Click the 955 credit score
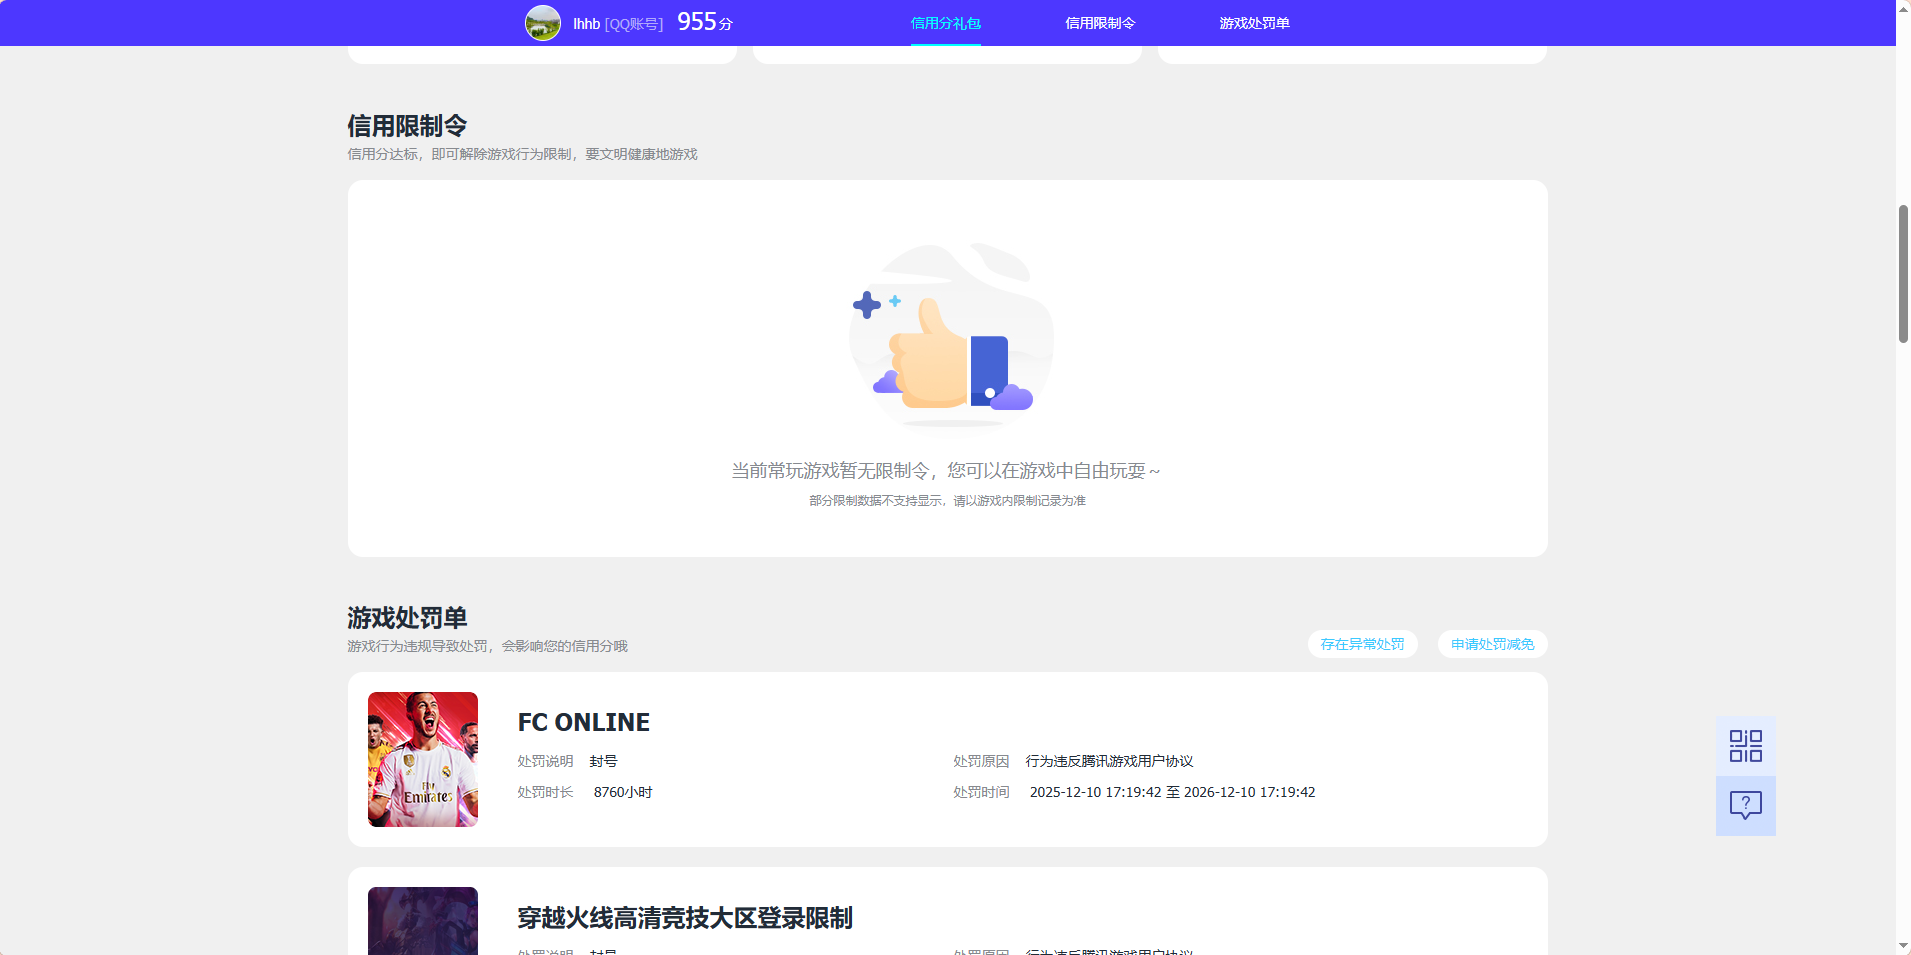Image resolution: width=1911 pixels, height=955 pixels. tap(697, 22)
